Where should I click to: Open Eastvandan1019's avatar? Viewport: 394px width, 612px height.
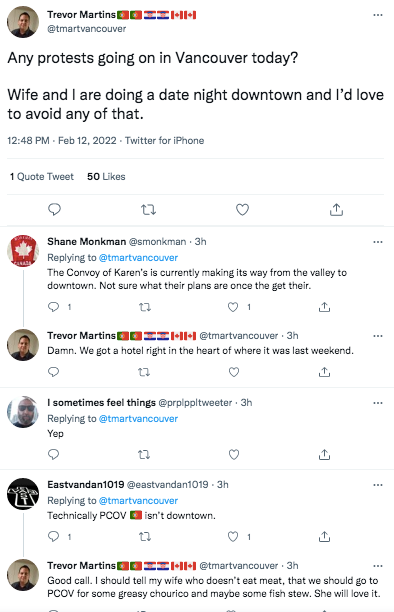click(x=23, y=494)
